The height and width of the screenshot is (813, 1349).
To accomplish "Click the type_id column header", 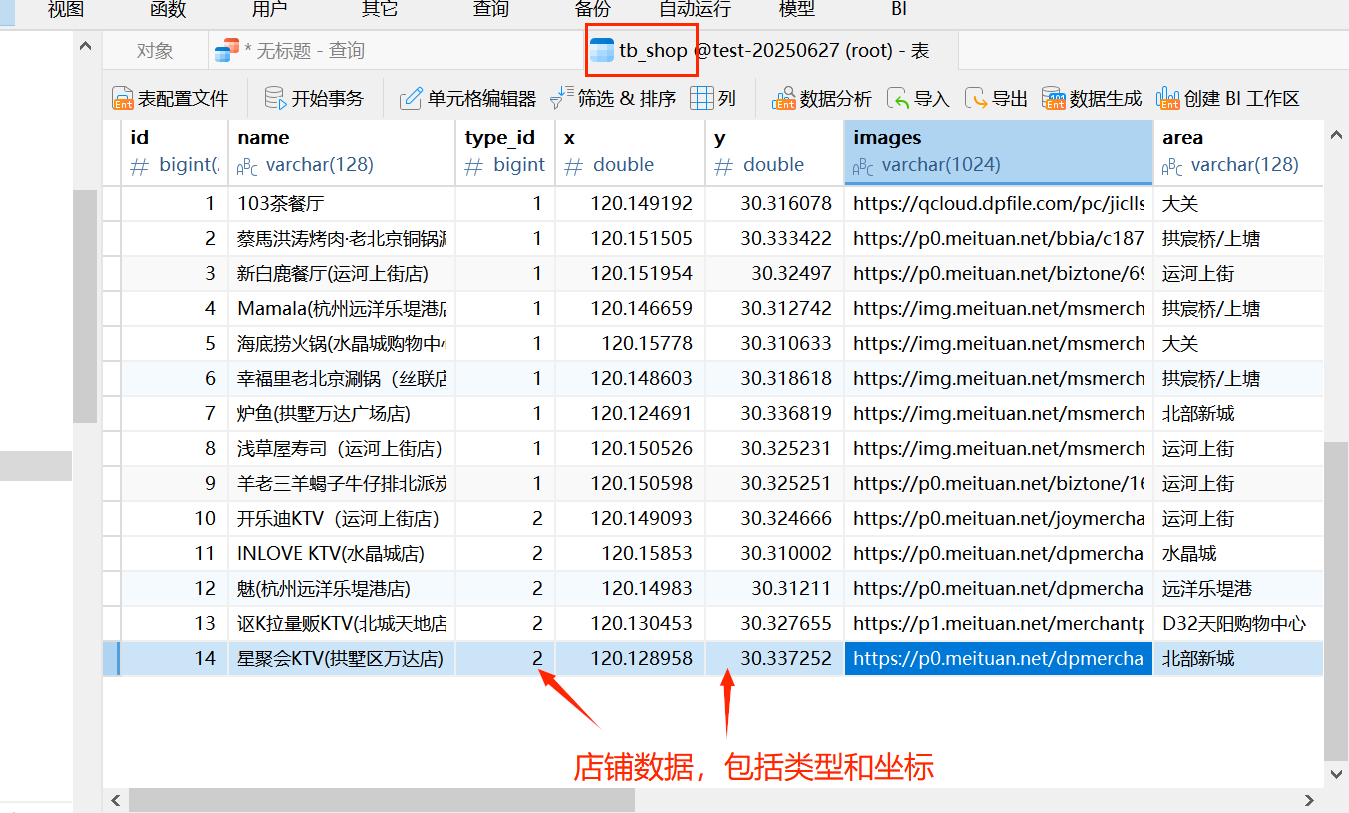I will pyautogui.click(x=505, y=151).
